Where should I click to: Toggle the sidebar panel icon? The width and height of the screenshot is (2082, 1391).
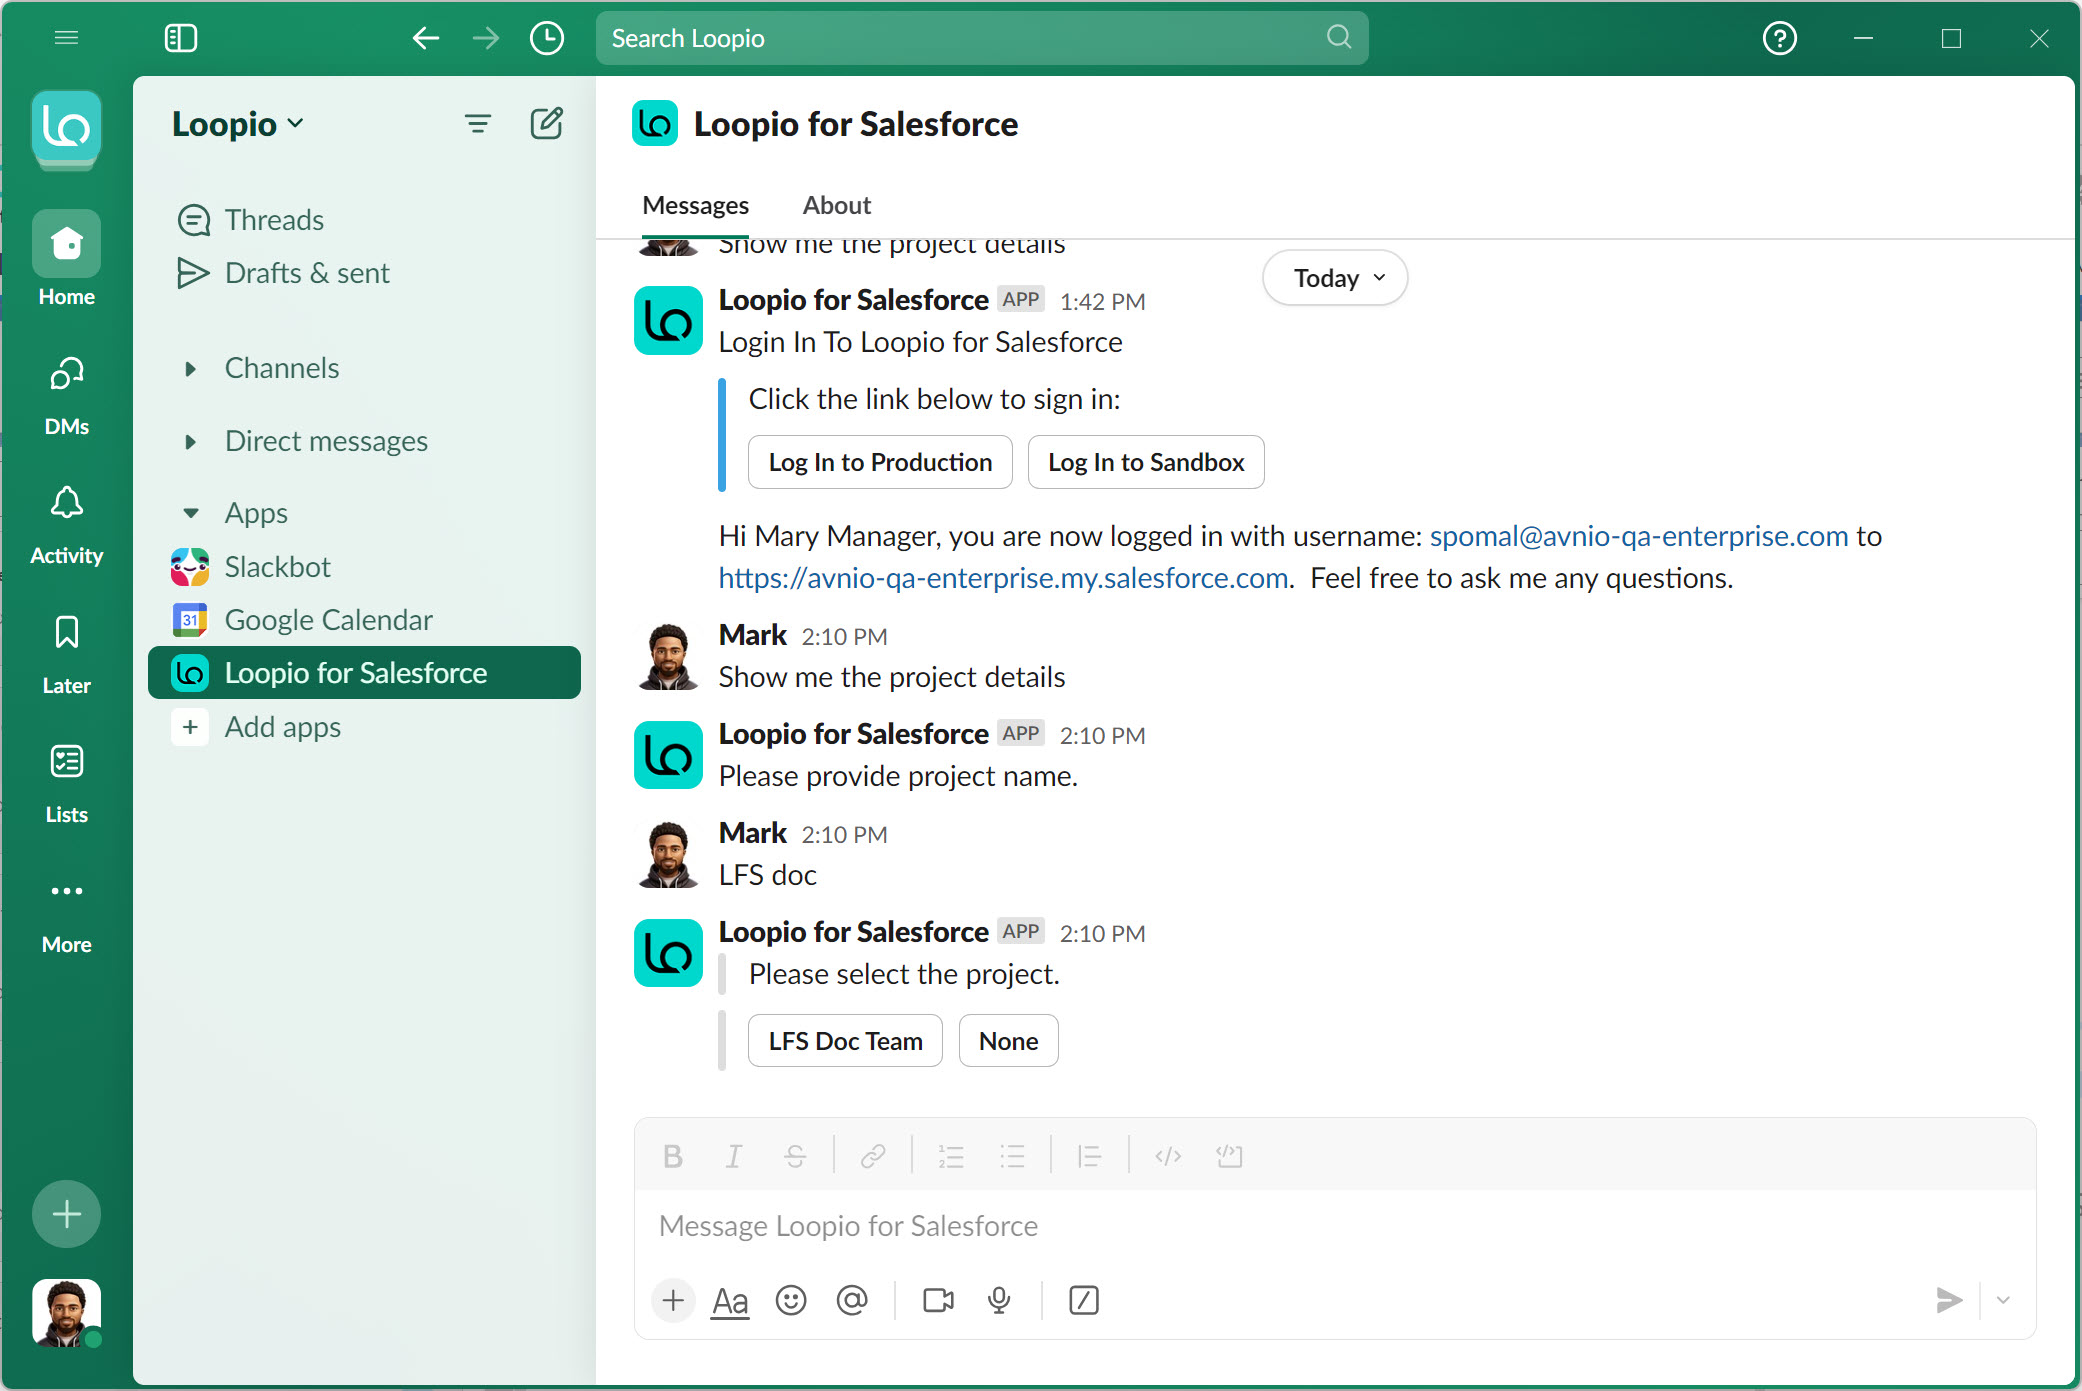pos(181,38)
